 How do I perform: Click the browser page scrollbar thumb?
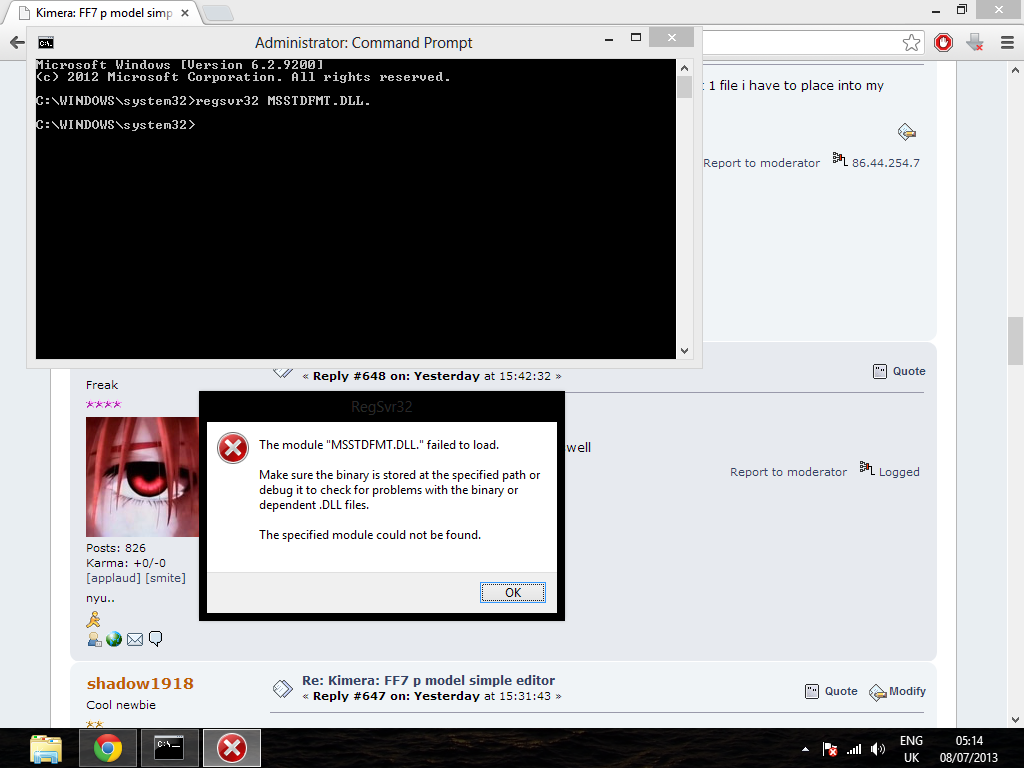1016,341
